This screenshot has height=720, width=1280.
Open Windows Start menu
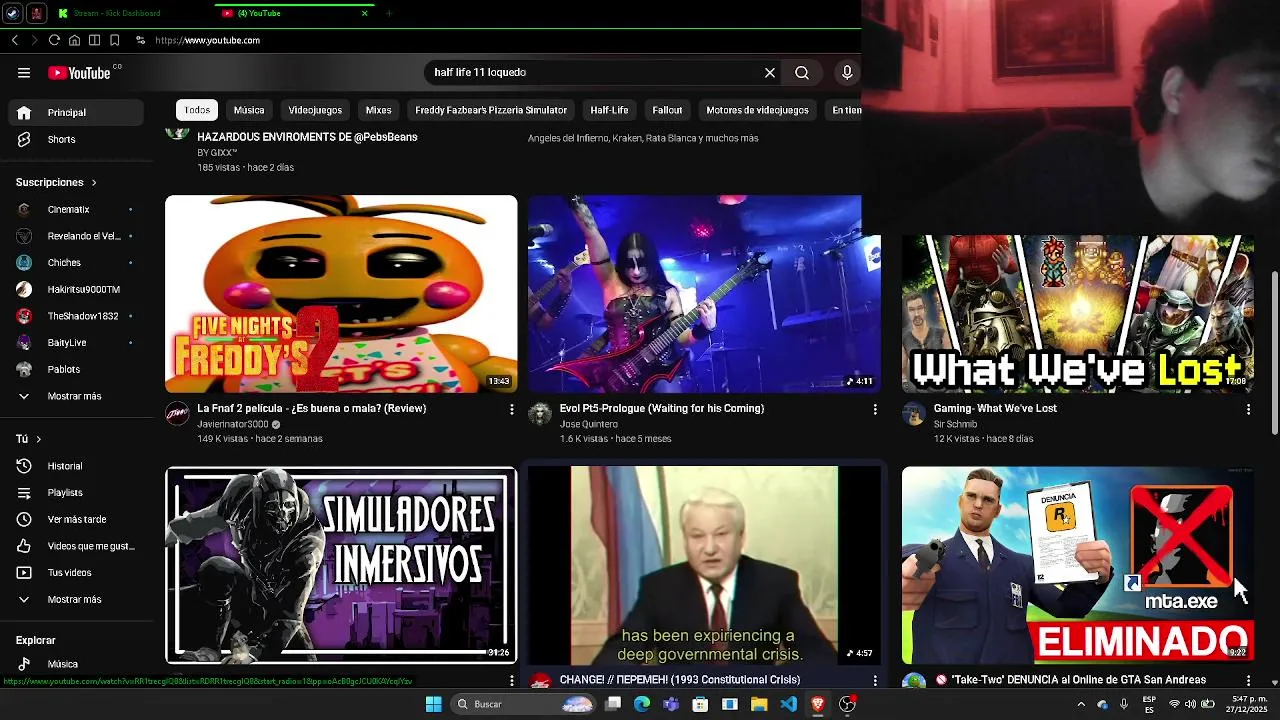[433, 704]
